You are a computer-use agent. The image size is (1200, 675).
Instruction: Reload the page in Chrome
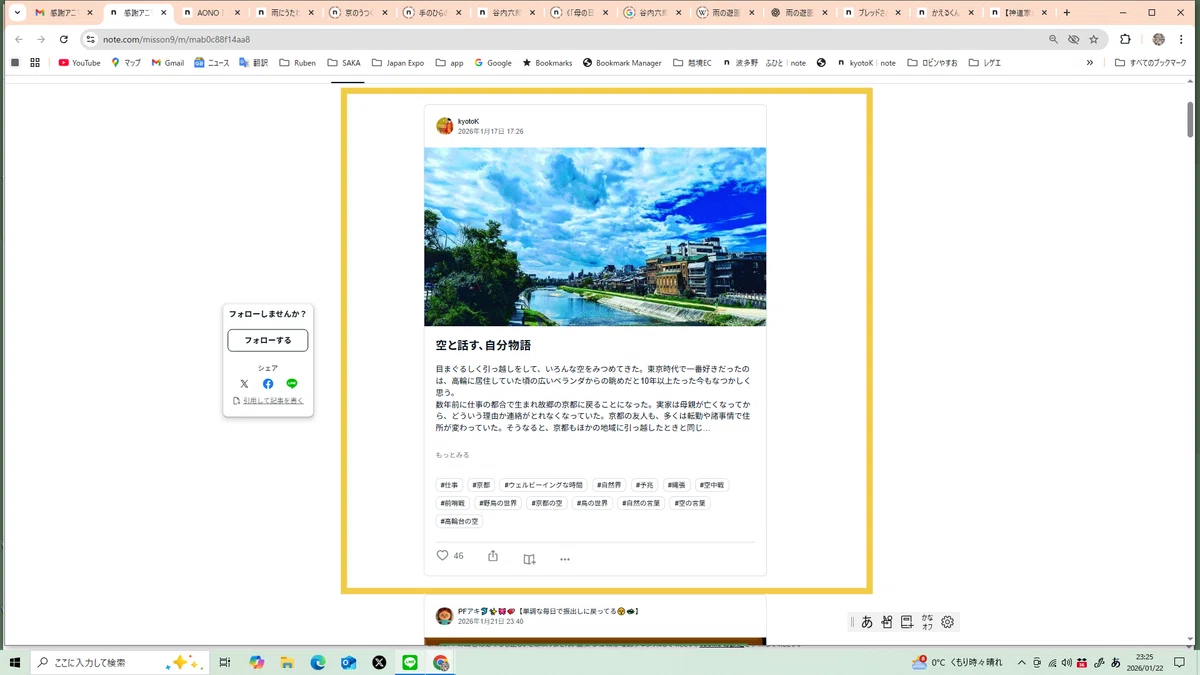(x=64, y=39)
